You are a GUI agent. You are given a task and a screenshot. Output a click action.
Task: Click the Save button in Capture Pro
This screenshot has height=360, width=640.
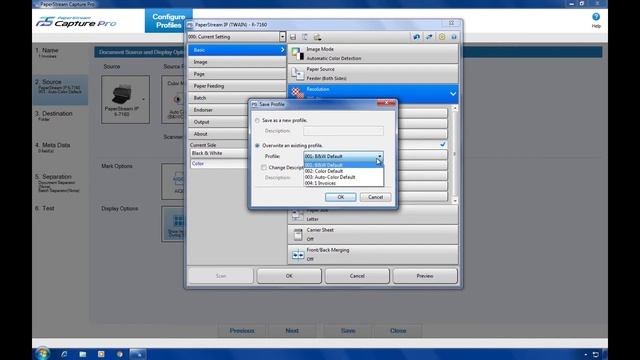pyautogui.click(x=348, y=331)
